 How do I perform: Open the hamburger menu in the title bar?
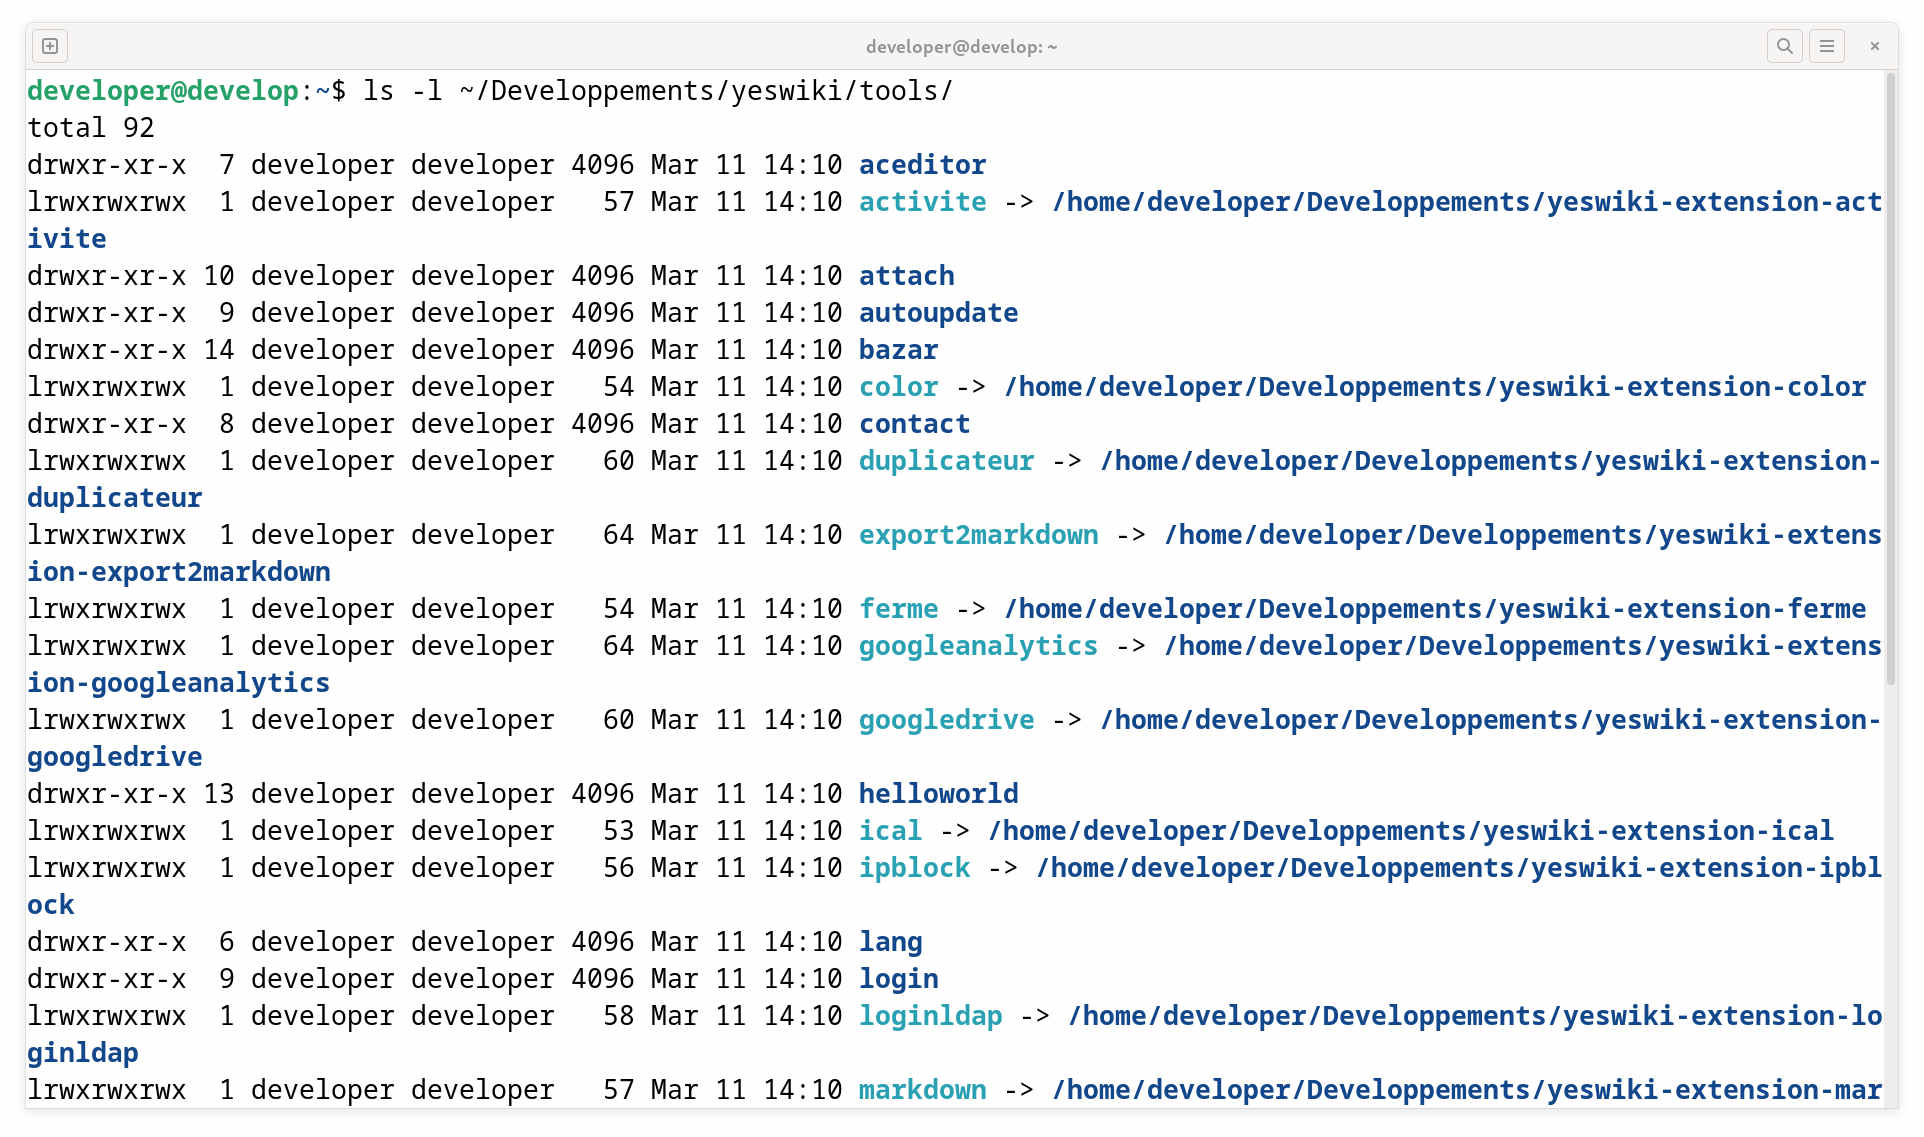[1827, 46]
